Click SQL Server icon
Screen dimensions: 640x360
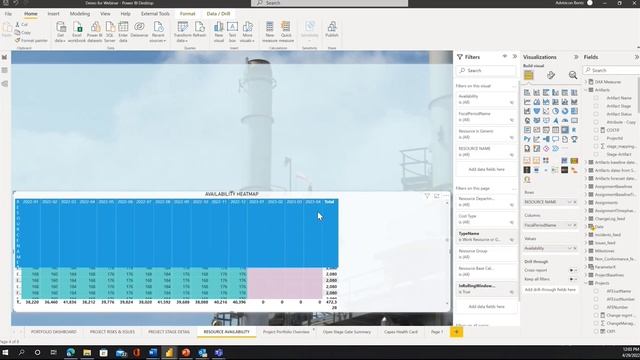[110, 31]
